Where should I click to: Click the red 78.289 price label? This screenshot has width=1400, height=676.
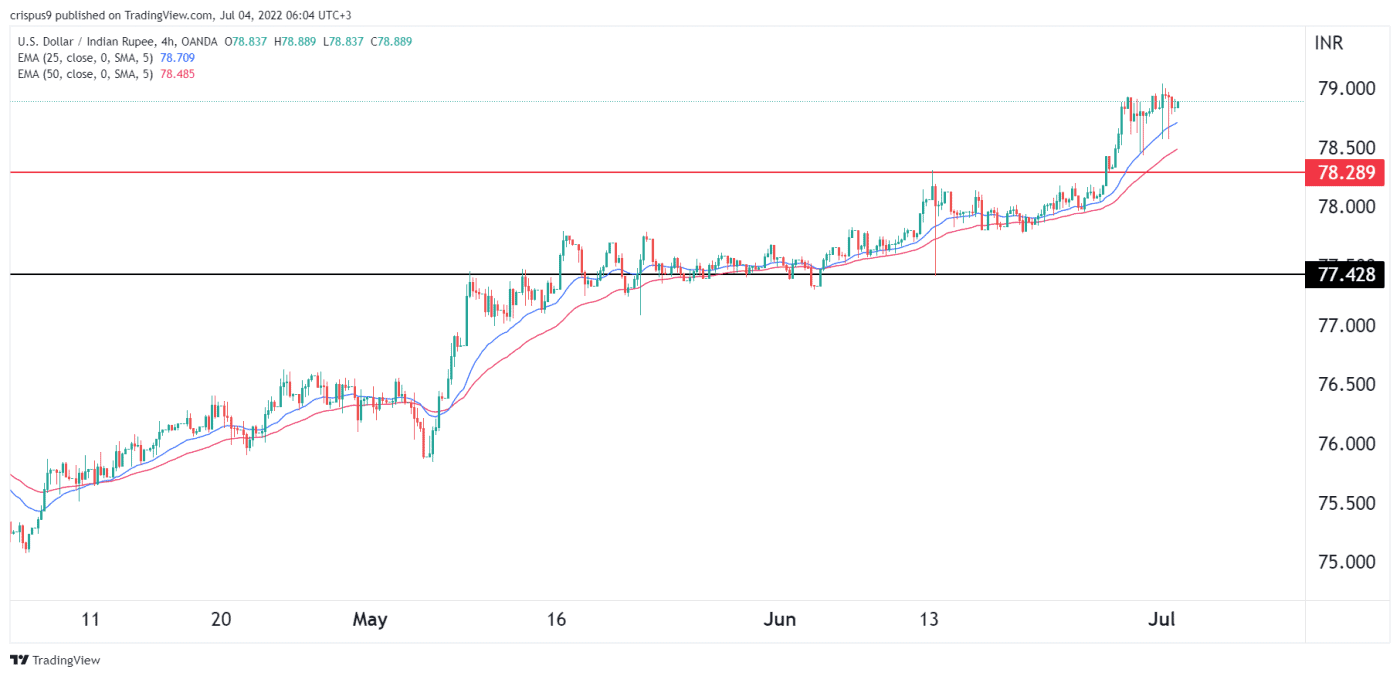(x=1344, y=172)
